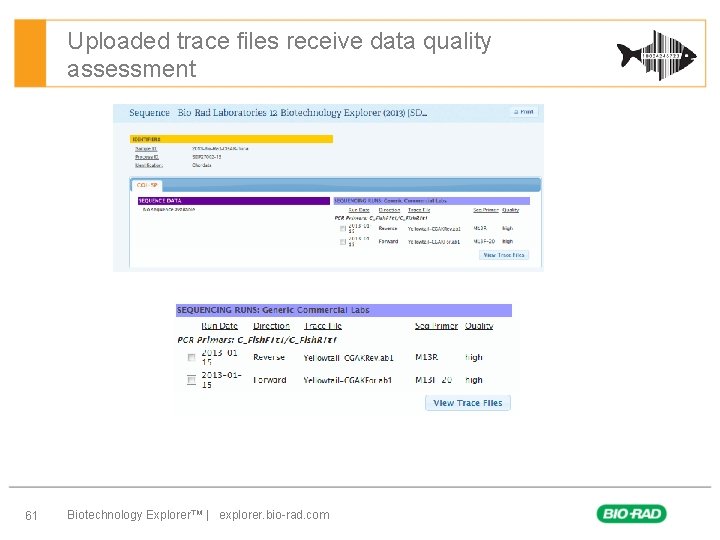Open the Identification link under Identifiers
Image resolution: width=720 pixels, height=540 pixels.
[149, 165]
